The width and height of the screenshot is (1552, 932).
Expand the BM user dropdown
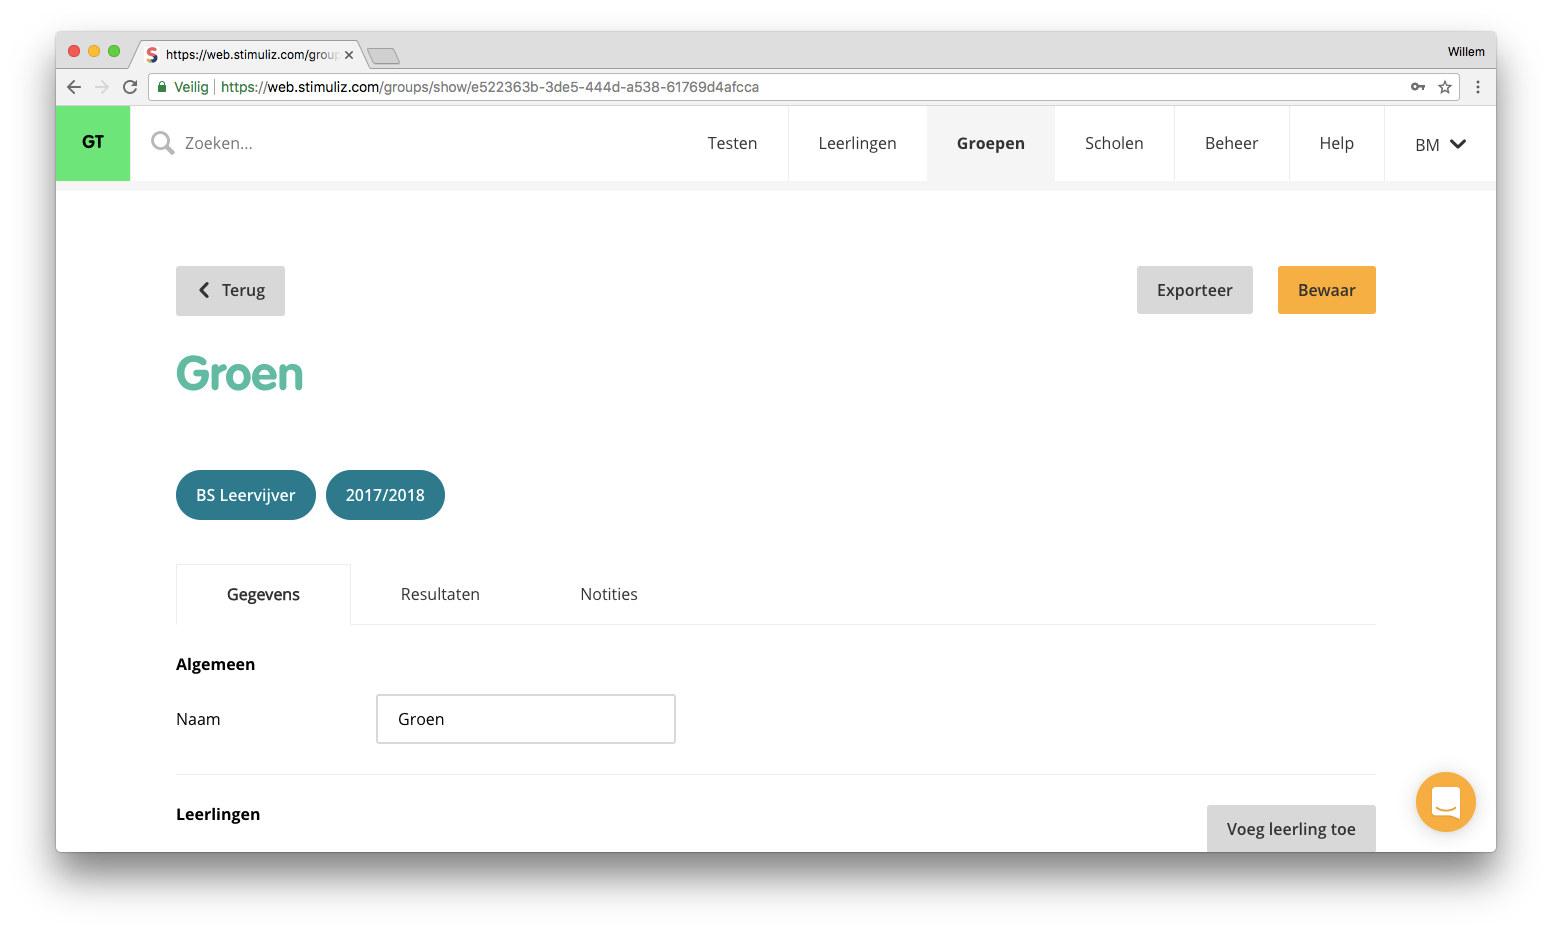coord(1440,144)
